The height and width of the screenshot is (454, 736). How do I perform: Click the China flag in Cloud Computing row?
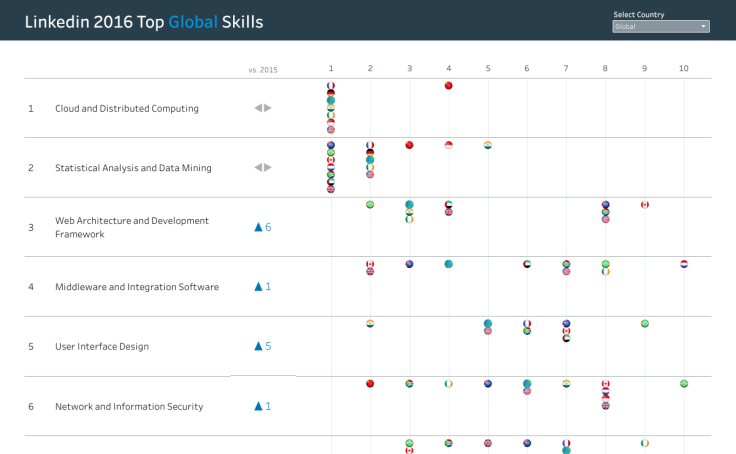(x=448, y=86)
